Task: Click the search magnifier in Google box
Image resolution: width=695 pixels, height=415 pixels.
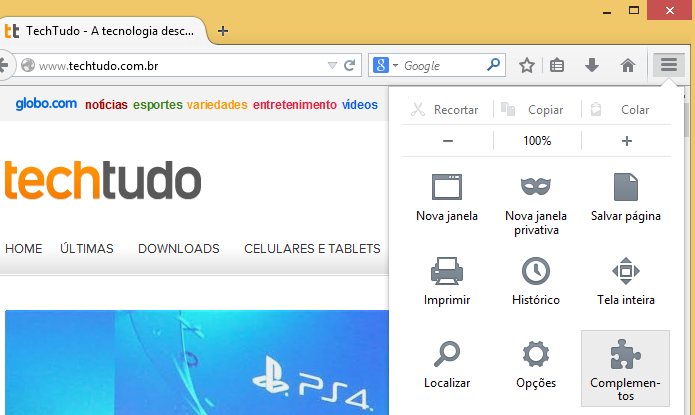Action: (493, 65)
